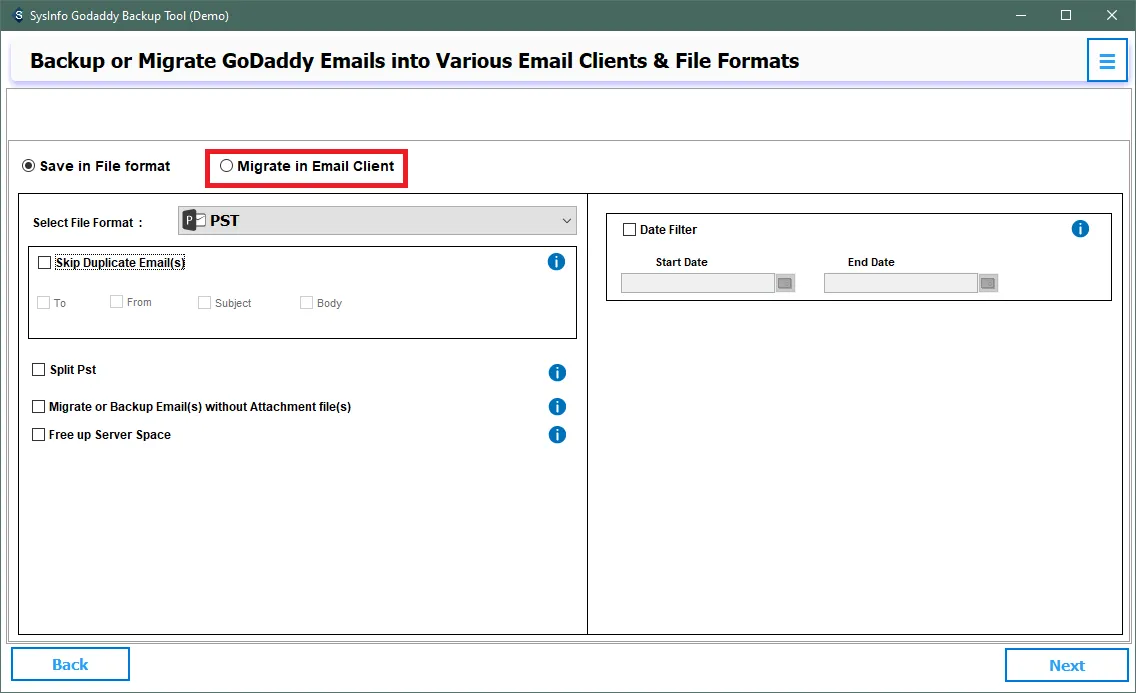Click info icon for without Attachment option
1136x693 pixels.
tap(557, 407)
